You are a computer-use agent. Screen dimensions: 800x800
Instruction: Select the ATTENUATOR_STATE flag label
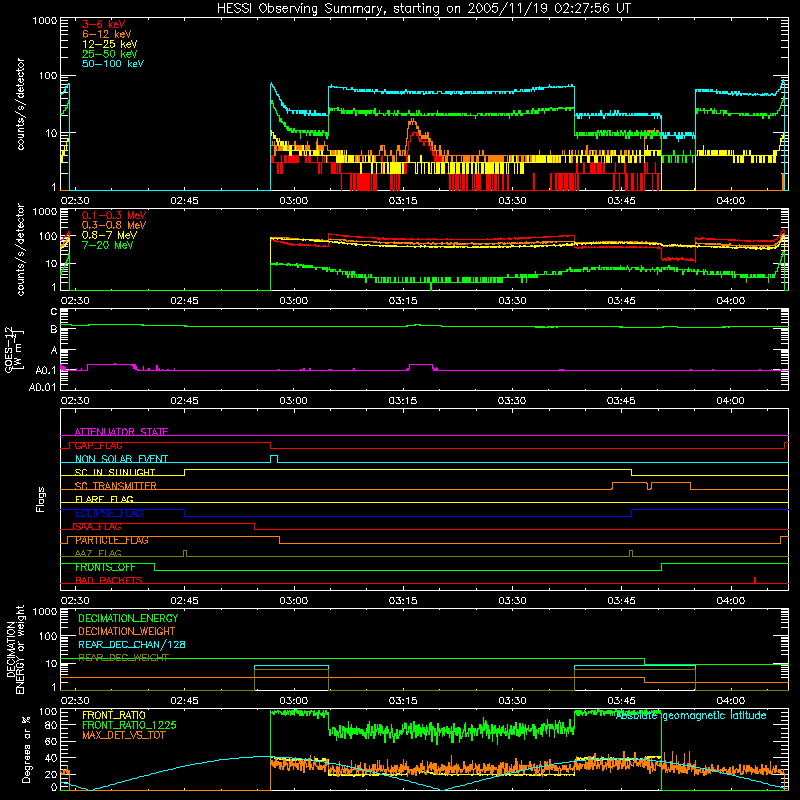point(121,432)
